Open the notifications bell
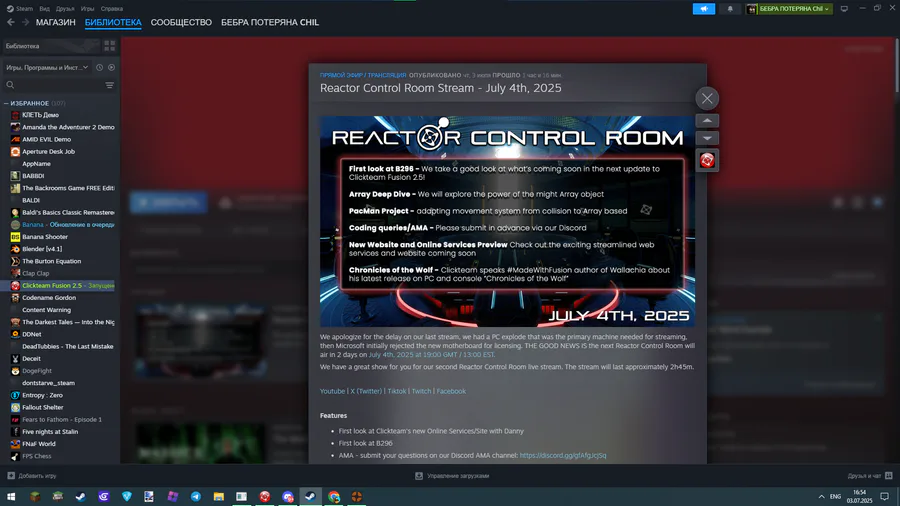900x506 pixels. pyautogui.click(x=730, y=9)
